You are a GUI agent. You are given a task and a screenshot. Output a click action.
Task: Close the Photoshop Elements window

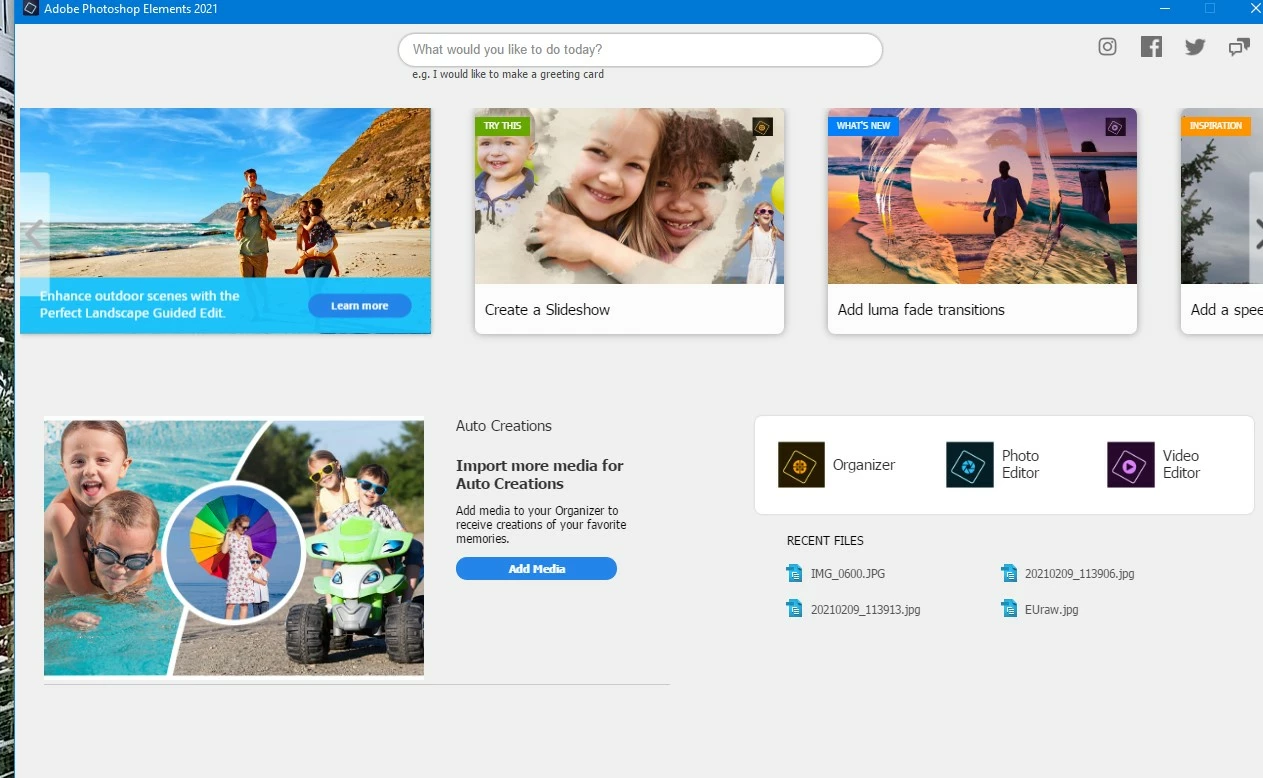click(1254, 9)
